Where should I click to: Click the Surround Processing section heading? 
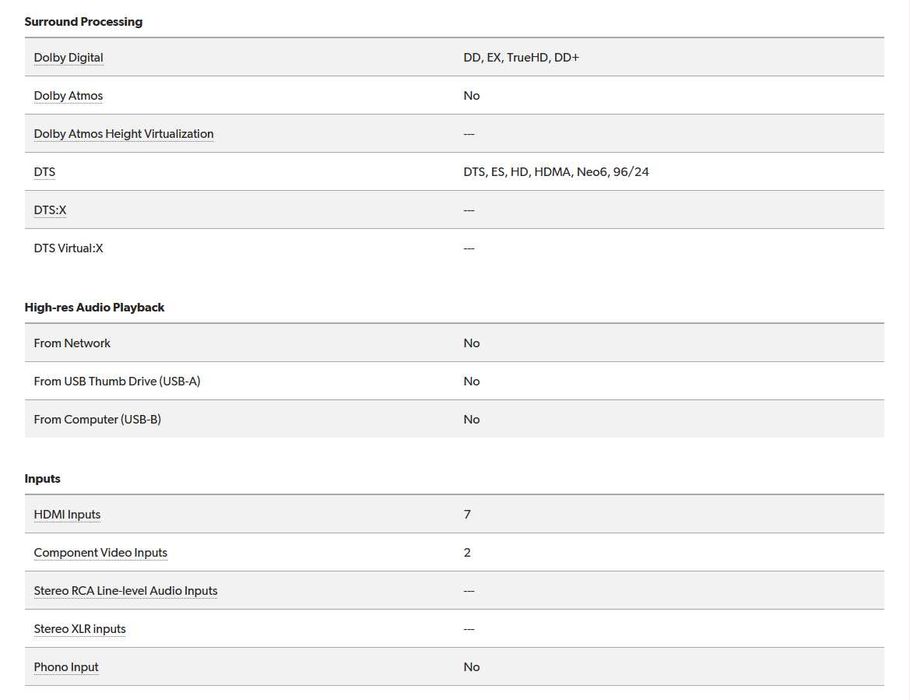pyautogui.click(x=83, y=22)
